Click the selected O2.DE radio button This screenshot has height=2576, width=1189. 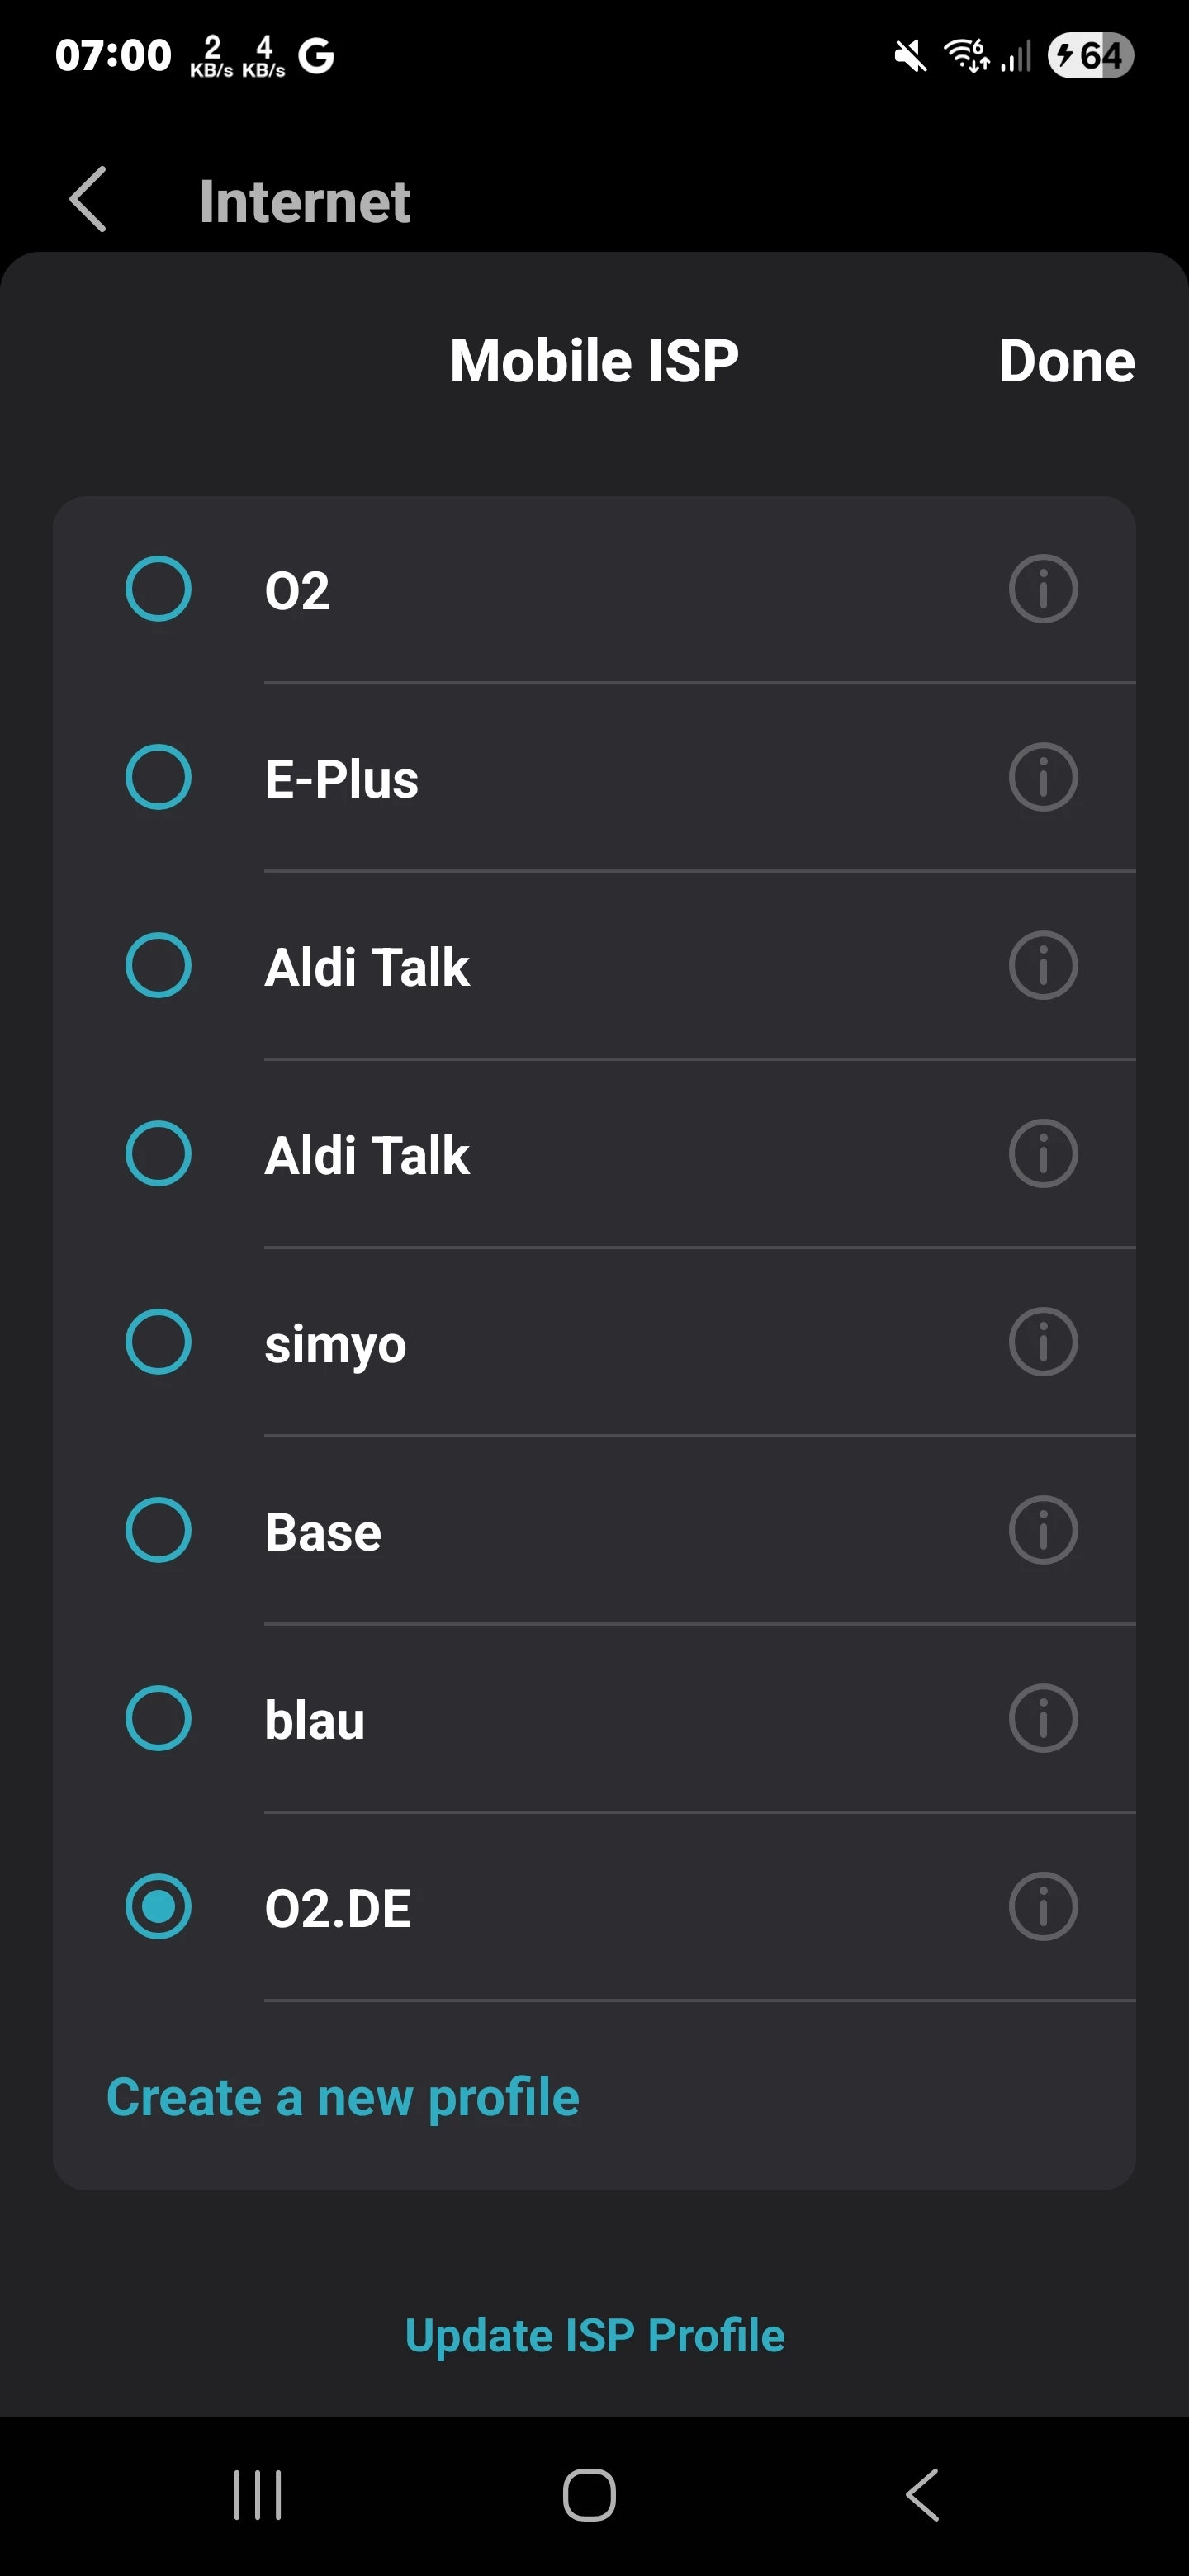click(x=158, y=1907)
